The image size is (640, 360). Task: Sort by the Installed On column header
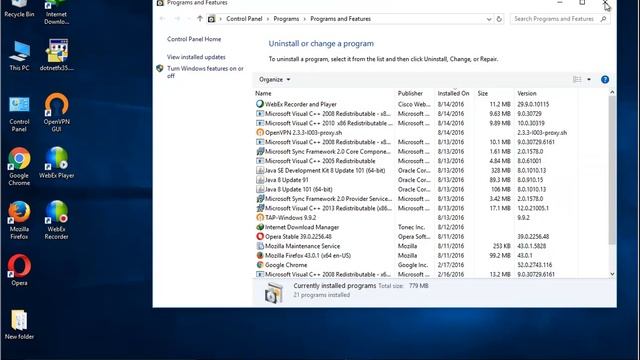click(454, 93)
